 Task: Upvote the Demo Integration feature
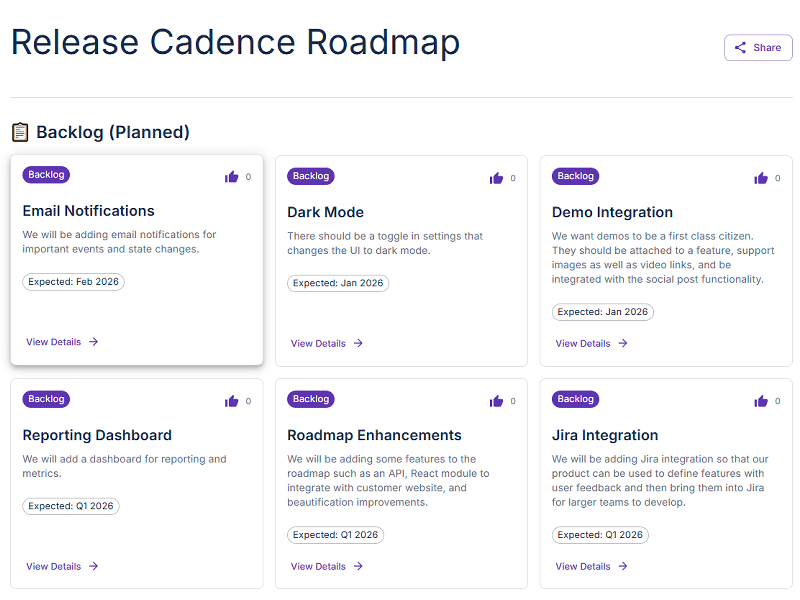pos(762,177)
